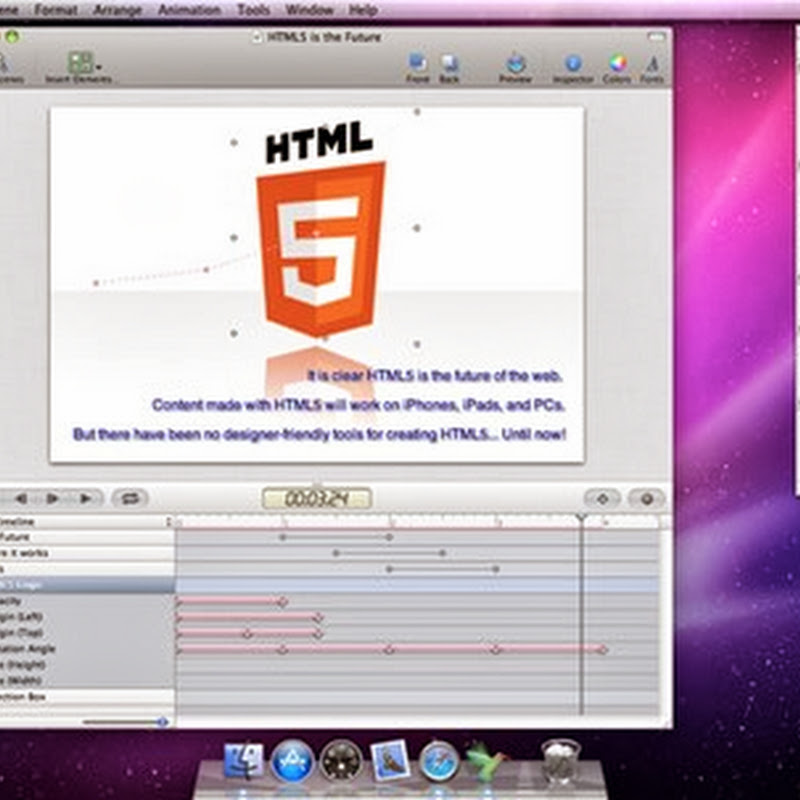Click the last Rotation Angle keyframe

[x=603, y=649]
